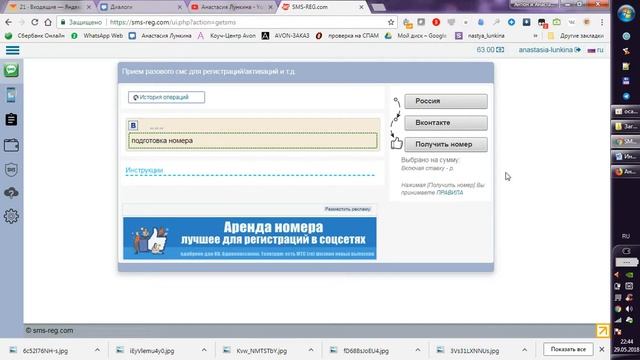Open the clipboard icon in the sidebar

(x=11, y=119)
